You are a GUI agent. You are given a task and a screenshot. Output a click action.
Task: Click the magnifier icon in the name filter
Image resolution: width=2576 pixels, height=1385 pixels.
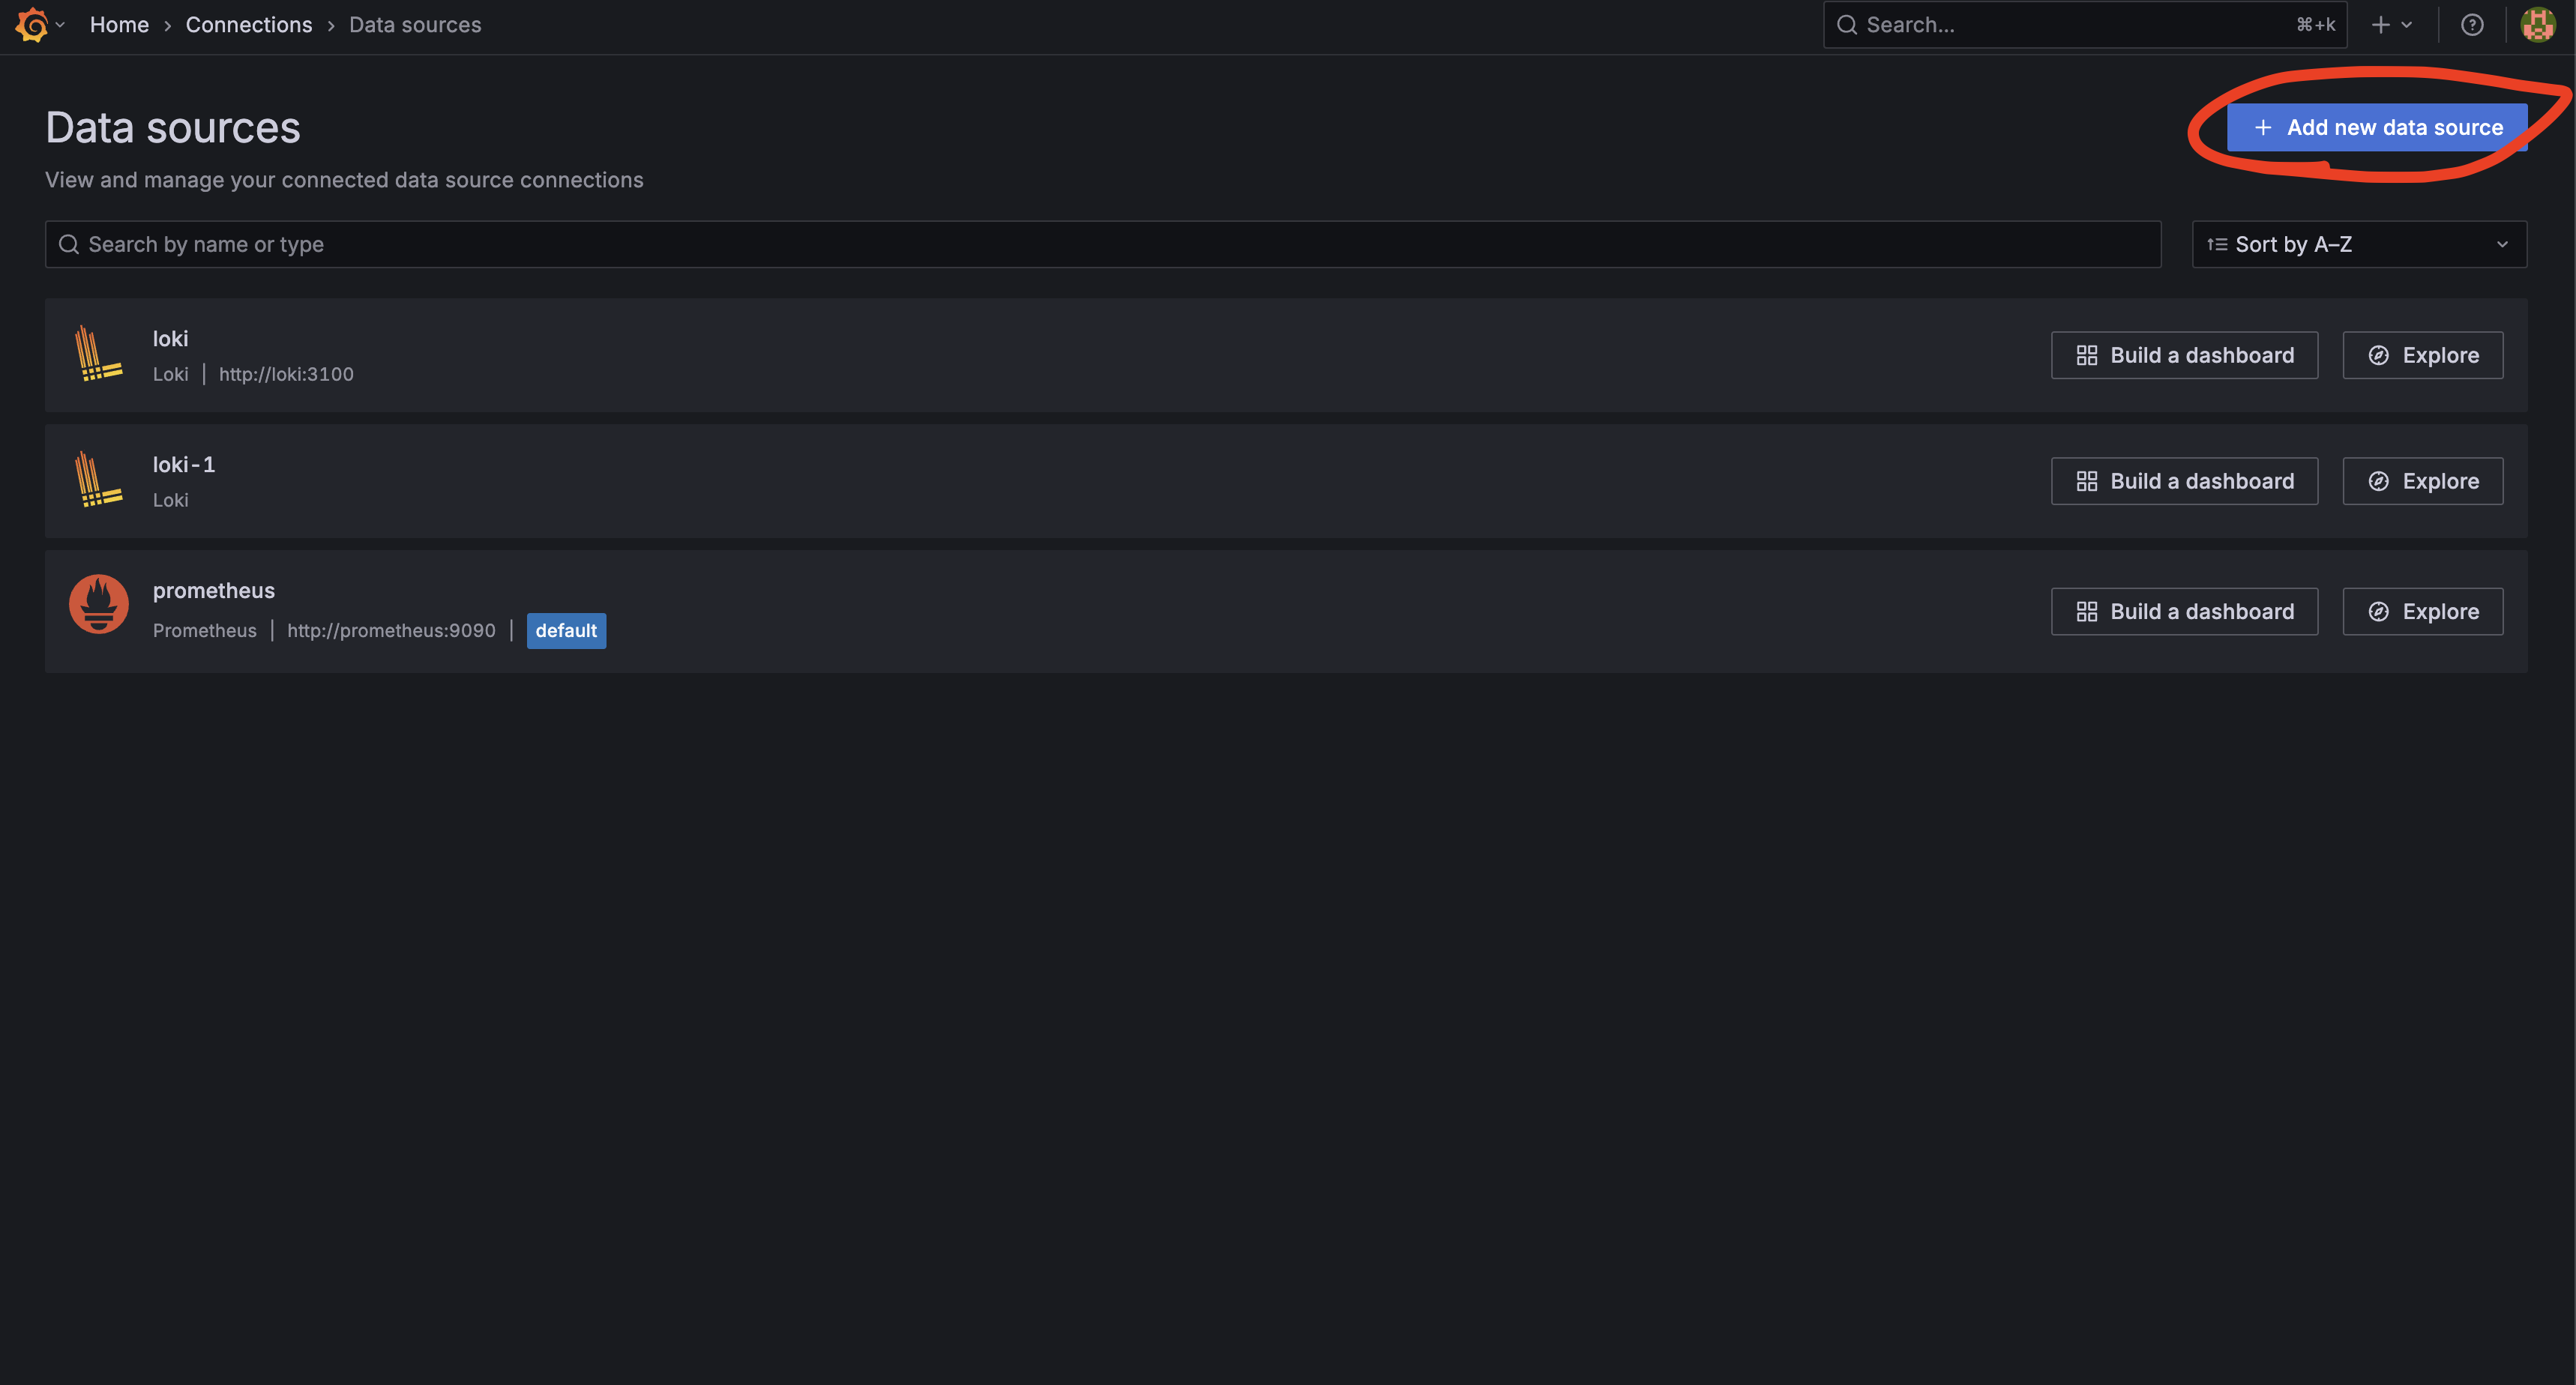click(x=69, y=244)
